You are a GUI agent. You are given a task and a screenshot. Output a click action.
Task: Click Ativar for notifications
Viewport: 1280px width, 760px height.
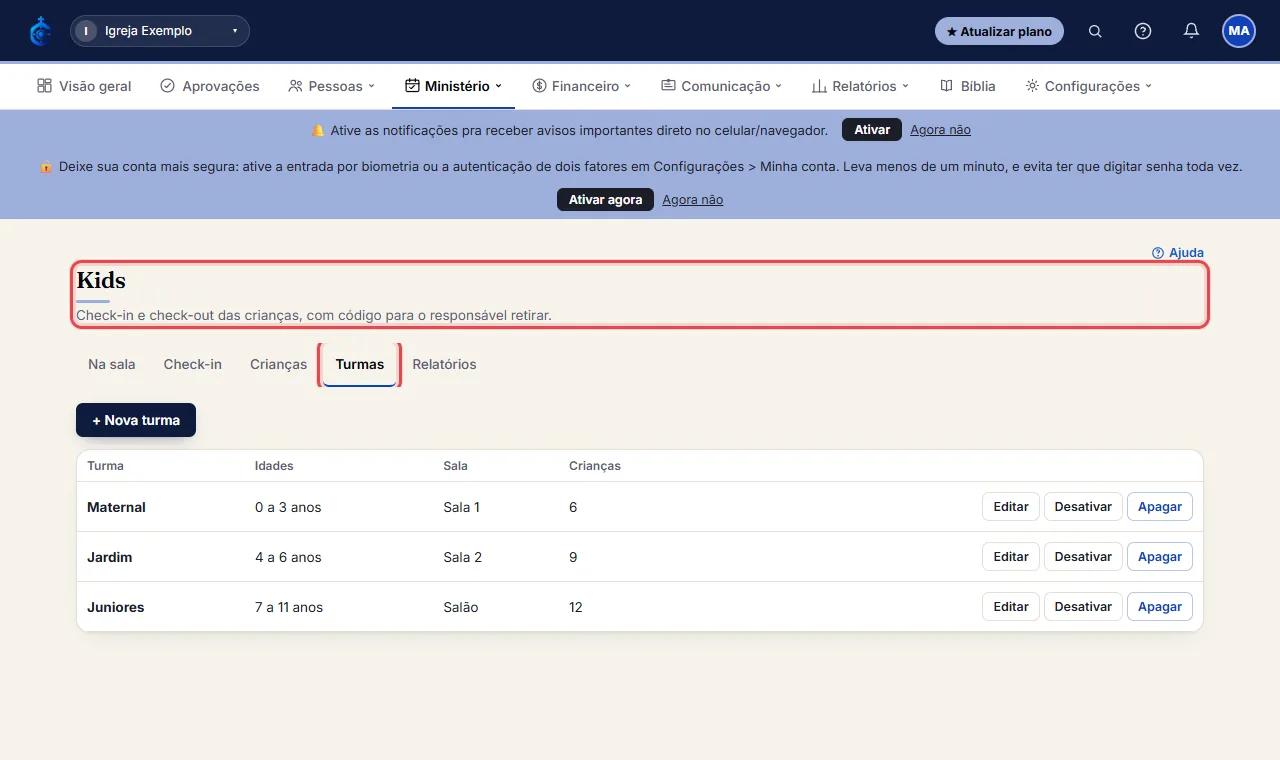(872, 130)
